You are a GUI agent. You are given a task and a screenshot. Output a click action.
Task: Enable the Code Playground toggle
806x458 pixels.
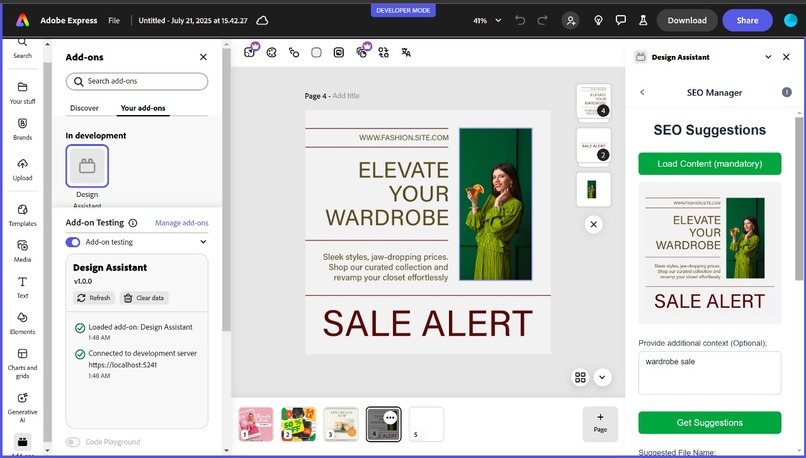pos(73,442)
